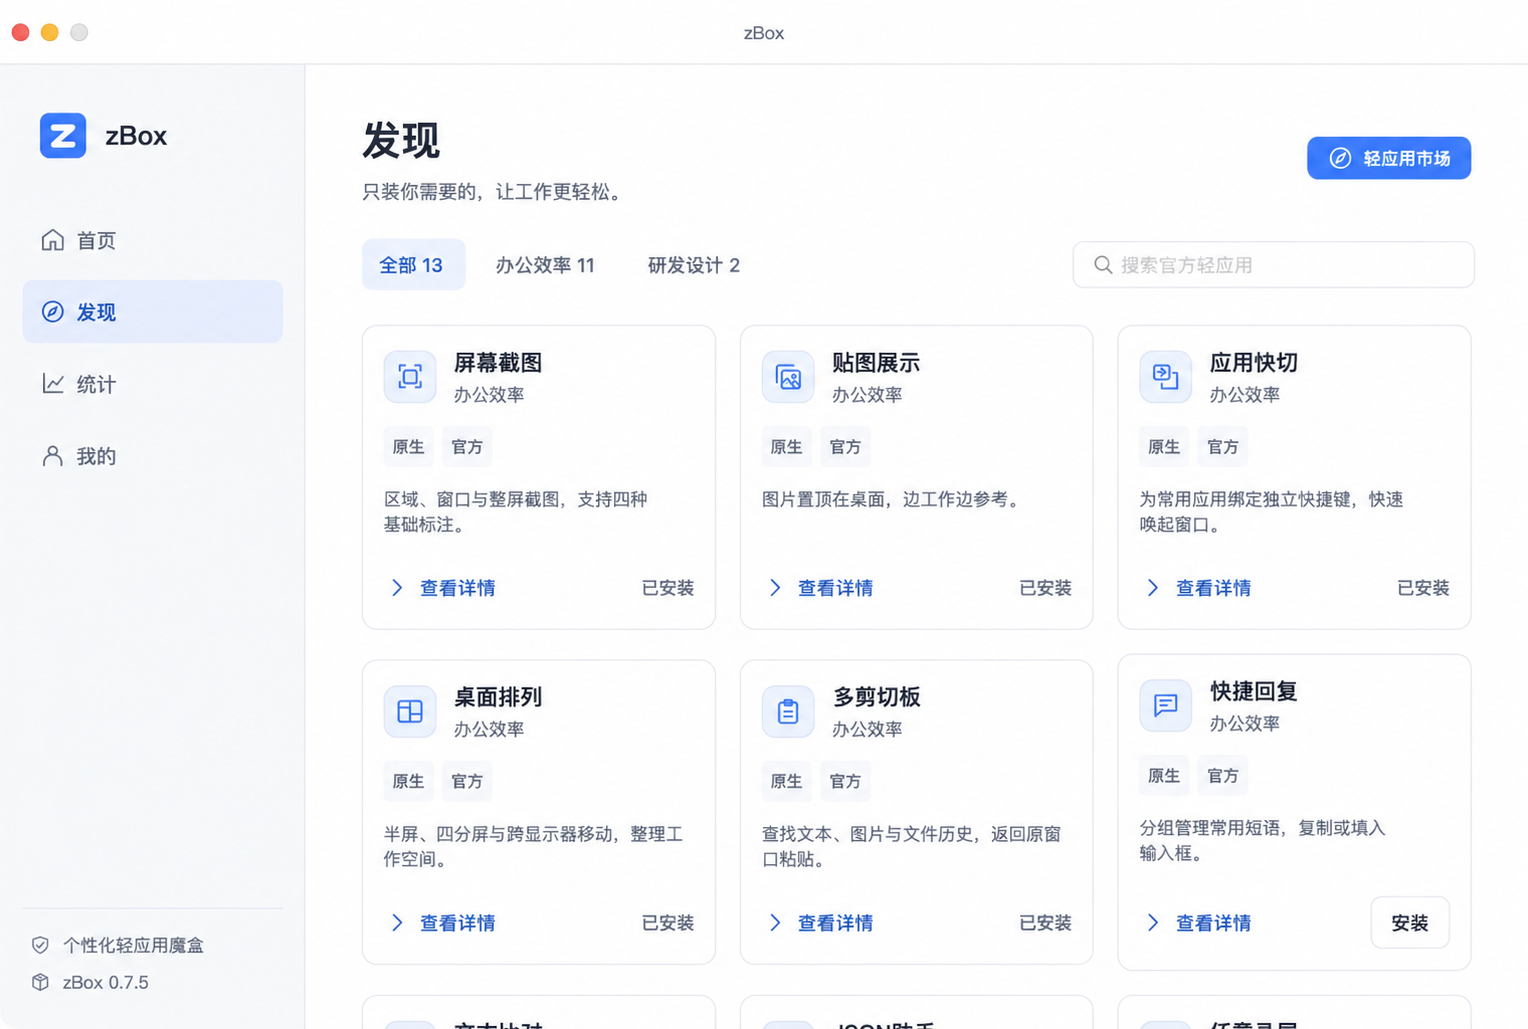Click the zBox 0.7.5 version text
This screenshot has width=1528, height=1029.
pyautogui.click(x=106, y=982)
